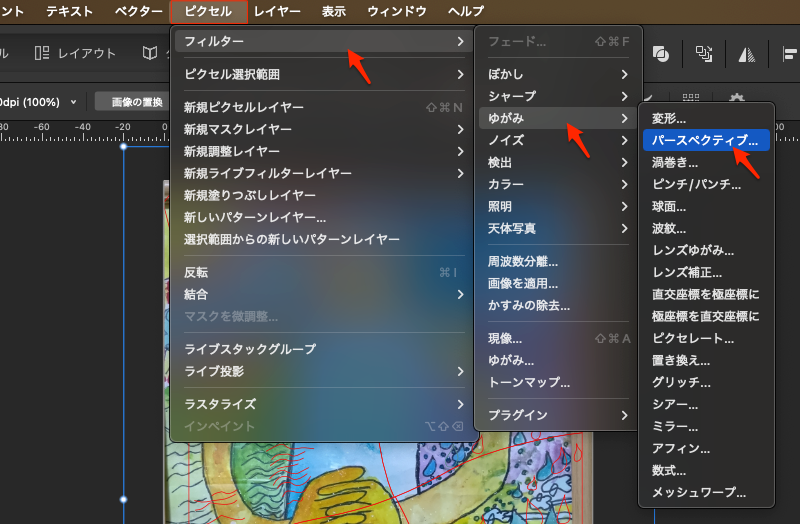Image resolution: width=800 pixels, height=524 pixels.
Task: Expand the プラグイン submenu
Action: (x=557, y=415)
